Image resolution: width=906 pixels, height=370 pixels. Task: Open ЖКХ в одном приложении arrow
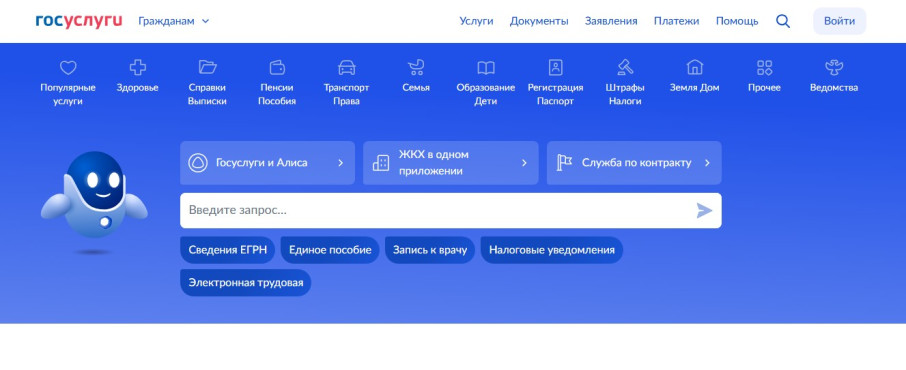point(524,163)
